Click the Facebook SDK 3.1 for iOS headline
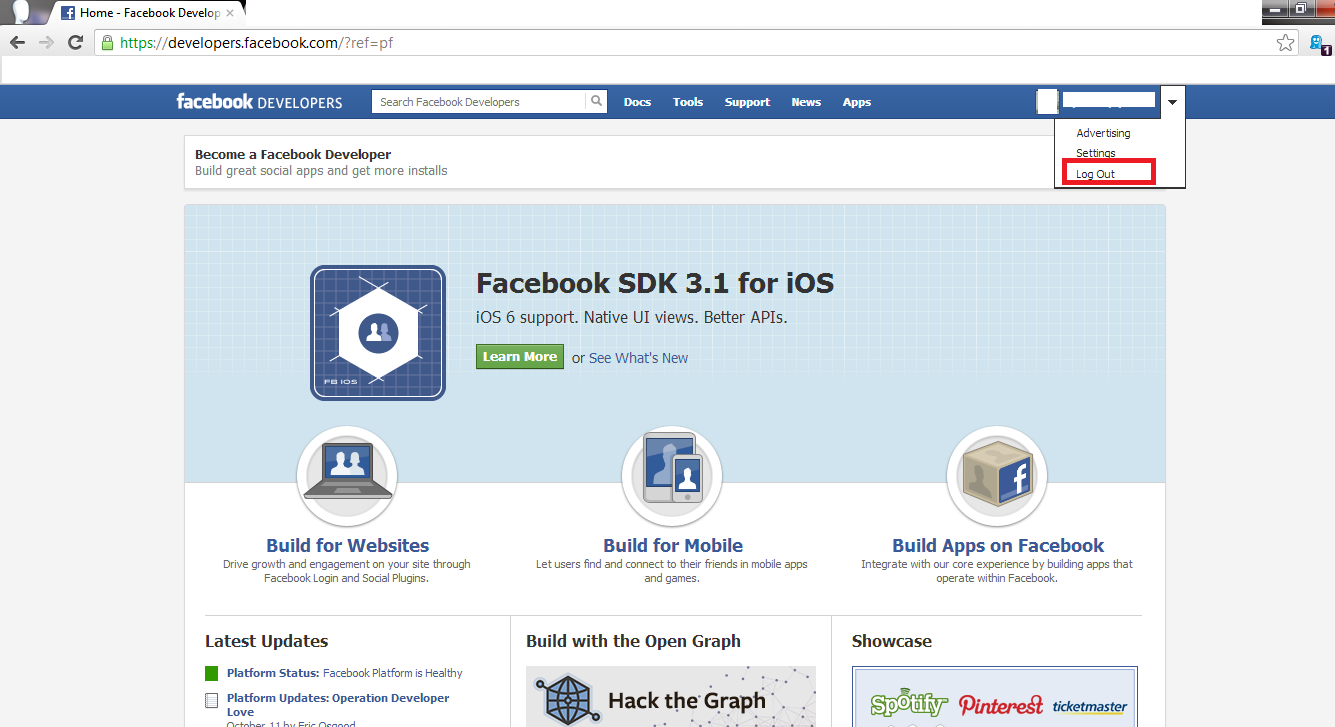Viewport: 1335px width, 727px height. [x=655, y=283]
